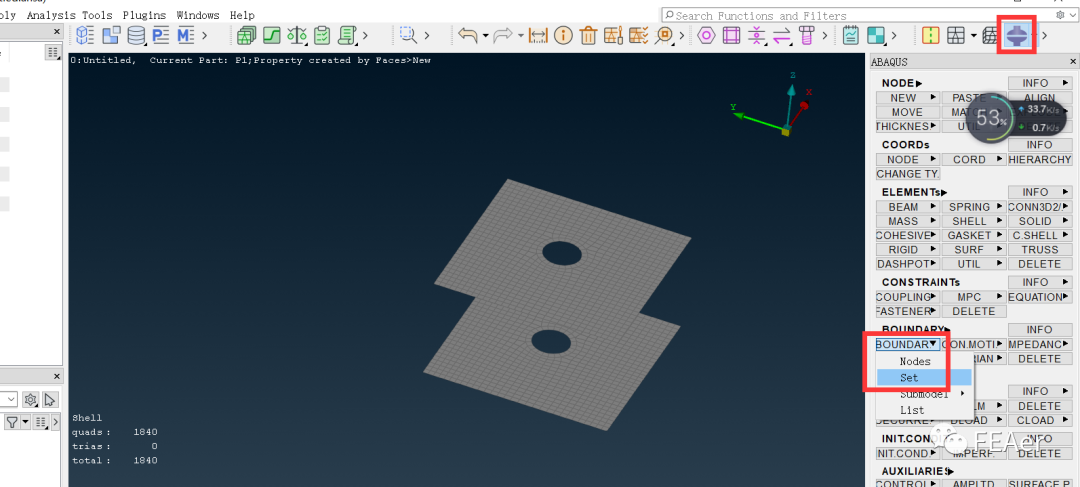Viewport: 1080px width, 487px height.
Task: Click the balance scales compare icon
Action: (x=297, y=35)
